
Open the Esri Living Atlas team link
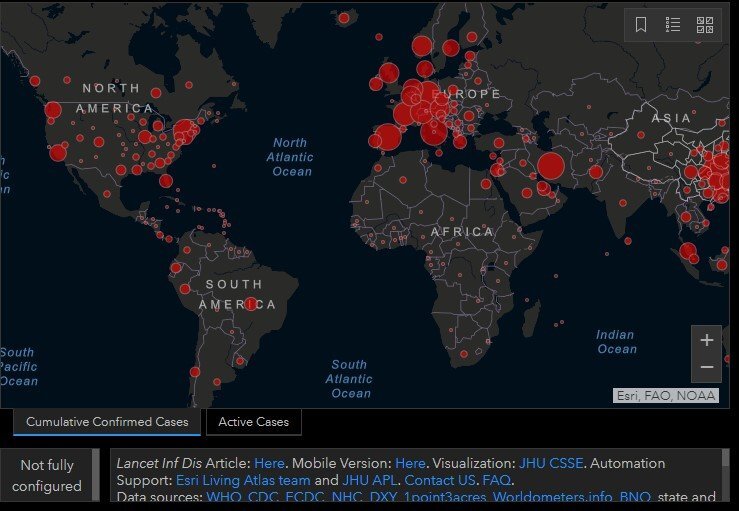[243, 480]
